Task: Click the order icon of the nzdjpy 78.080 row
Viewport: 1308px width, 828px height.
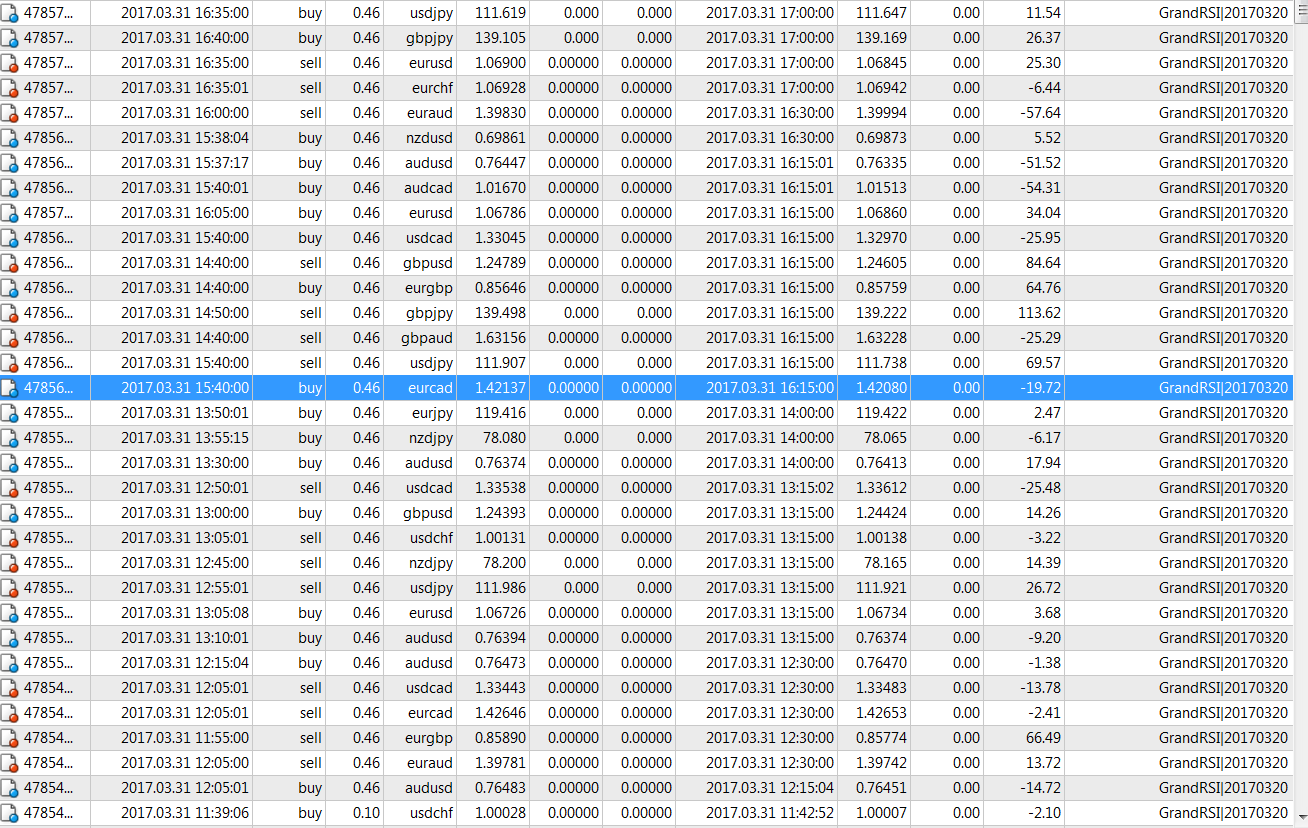Action: point(10,438)
